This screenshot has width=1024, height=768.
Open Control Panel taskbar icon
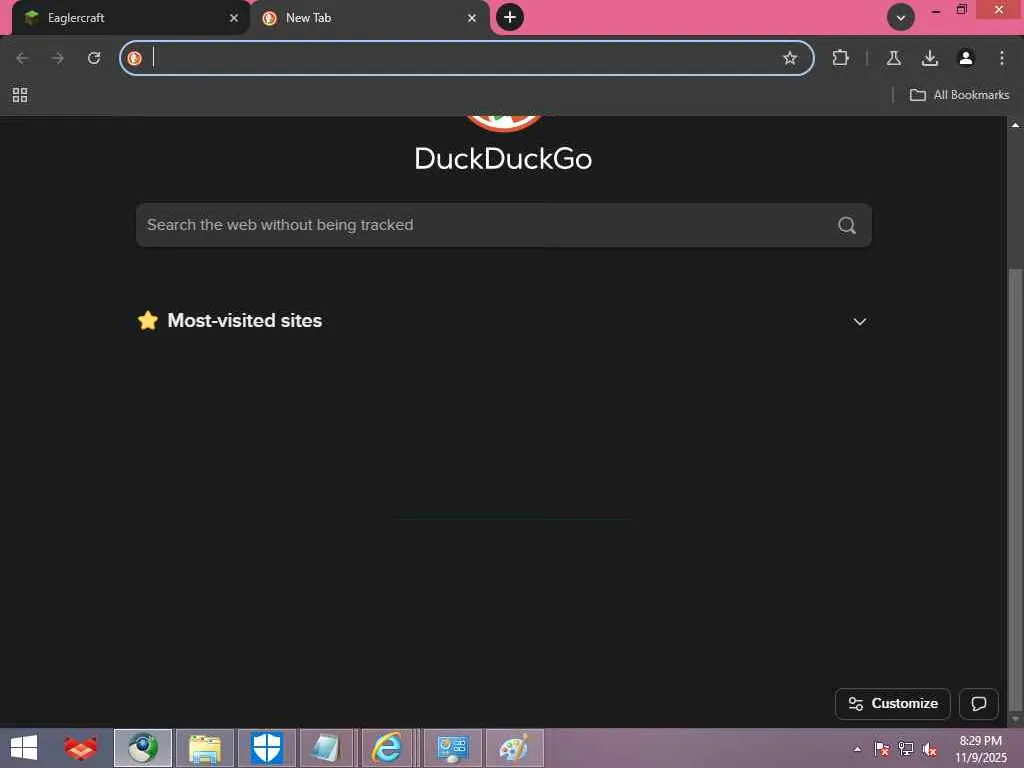(453, 748)
